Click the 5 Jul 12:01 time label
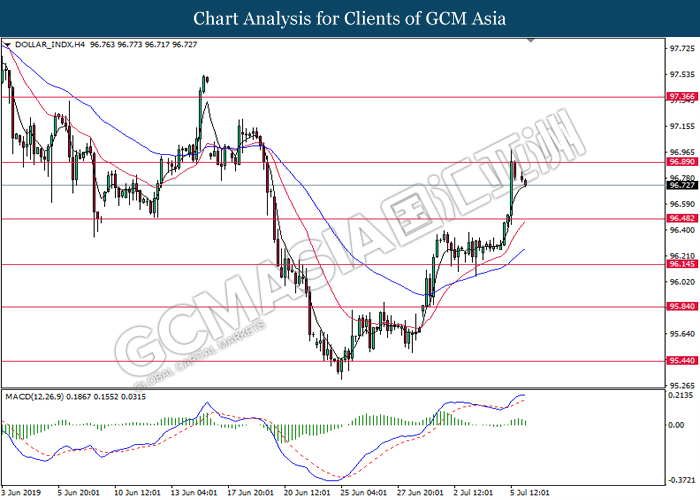Screen dimensions: 700x500 tap(531, 492)
